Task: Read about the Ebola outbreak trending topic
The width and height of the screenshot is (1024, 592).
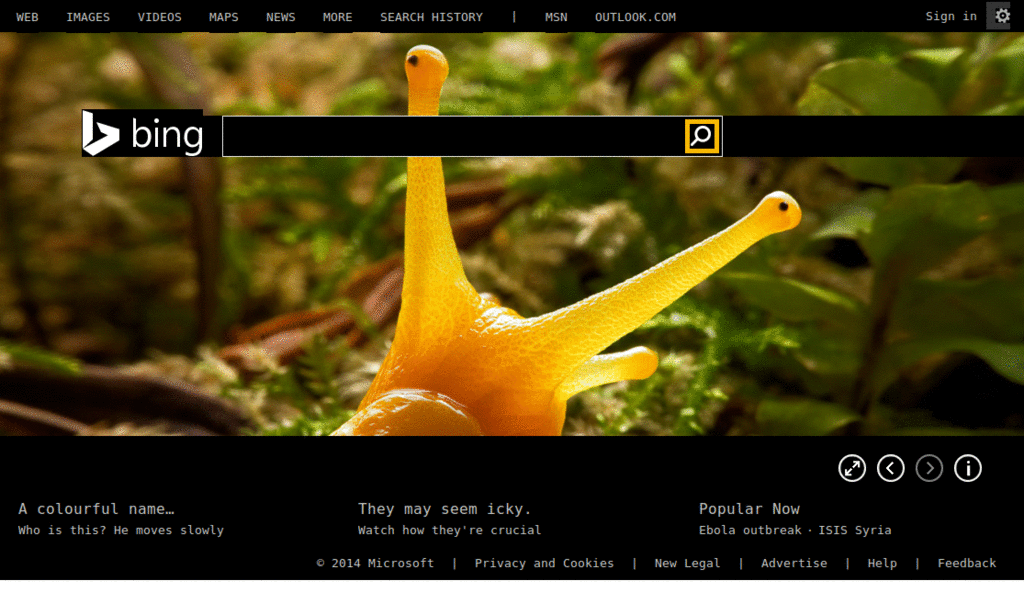Action: coord(750,530)
